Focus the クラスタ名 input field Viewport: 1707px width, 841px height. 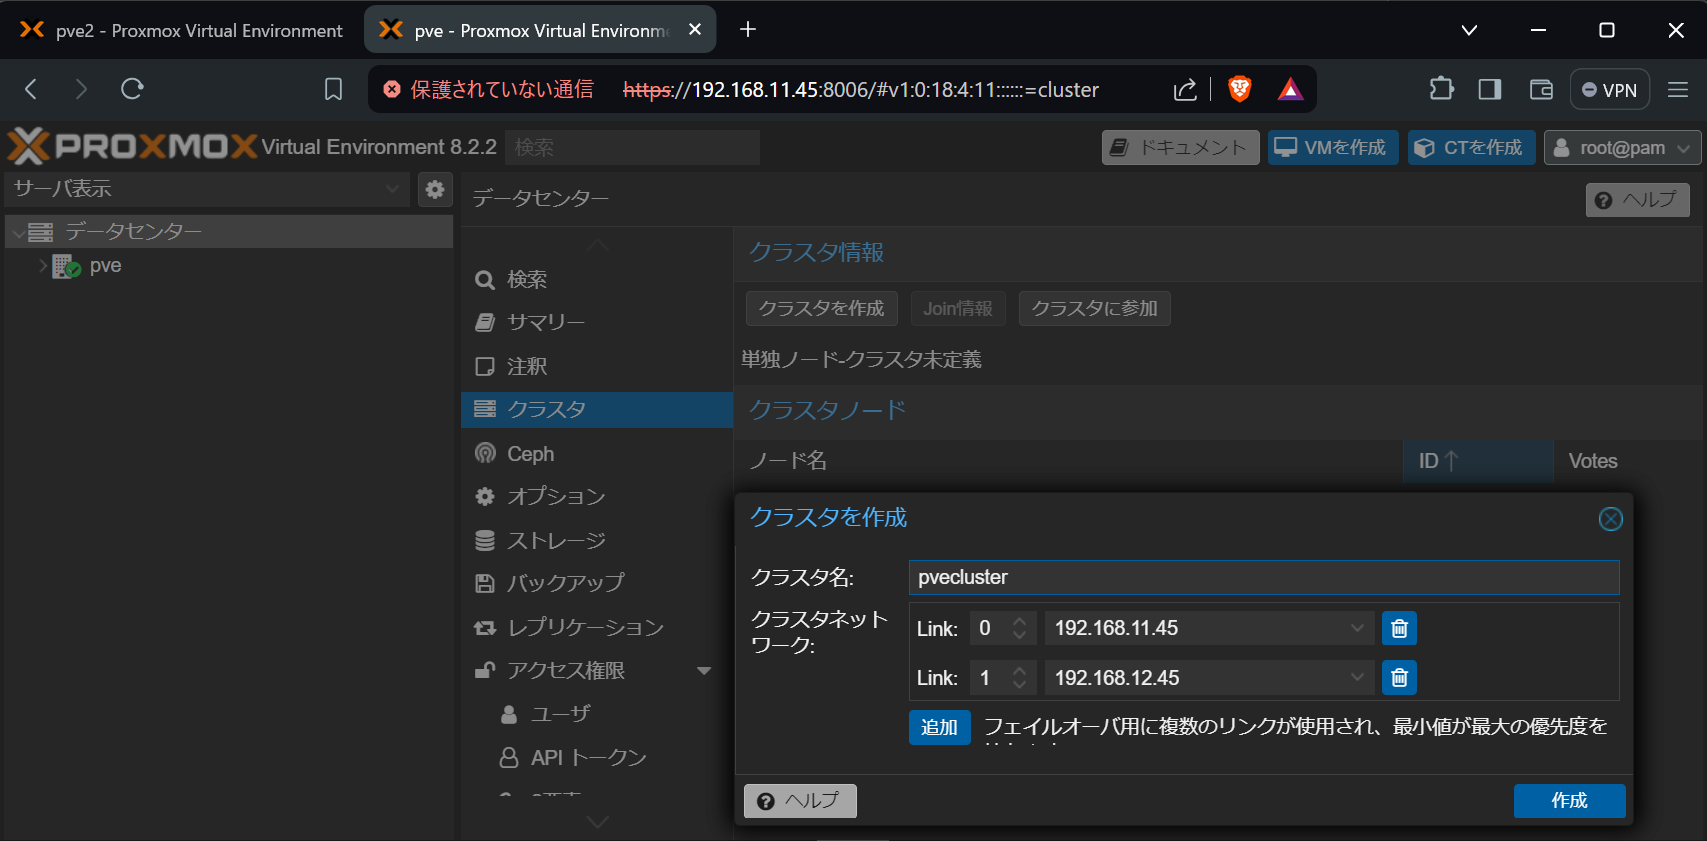click(x=1264, y=577)
